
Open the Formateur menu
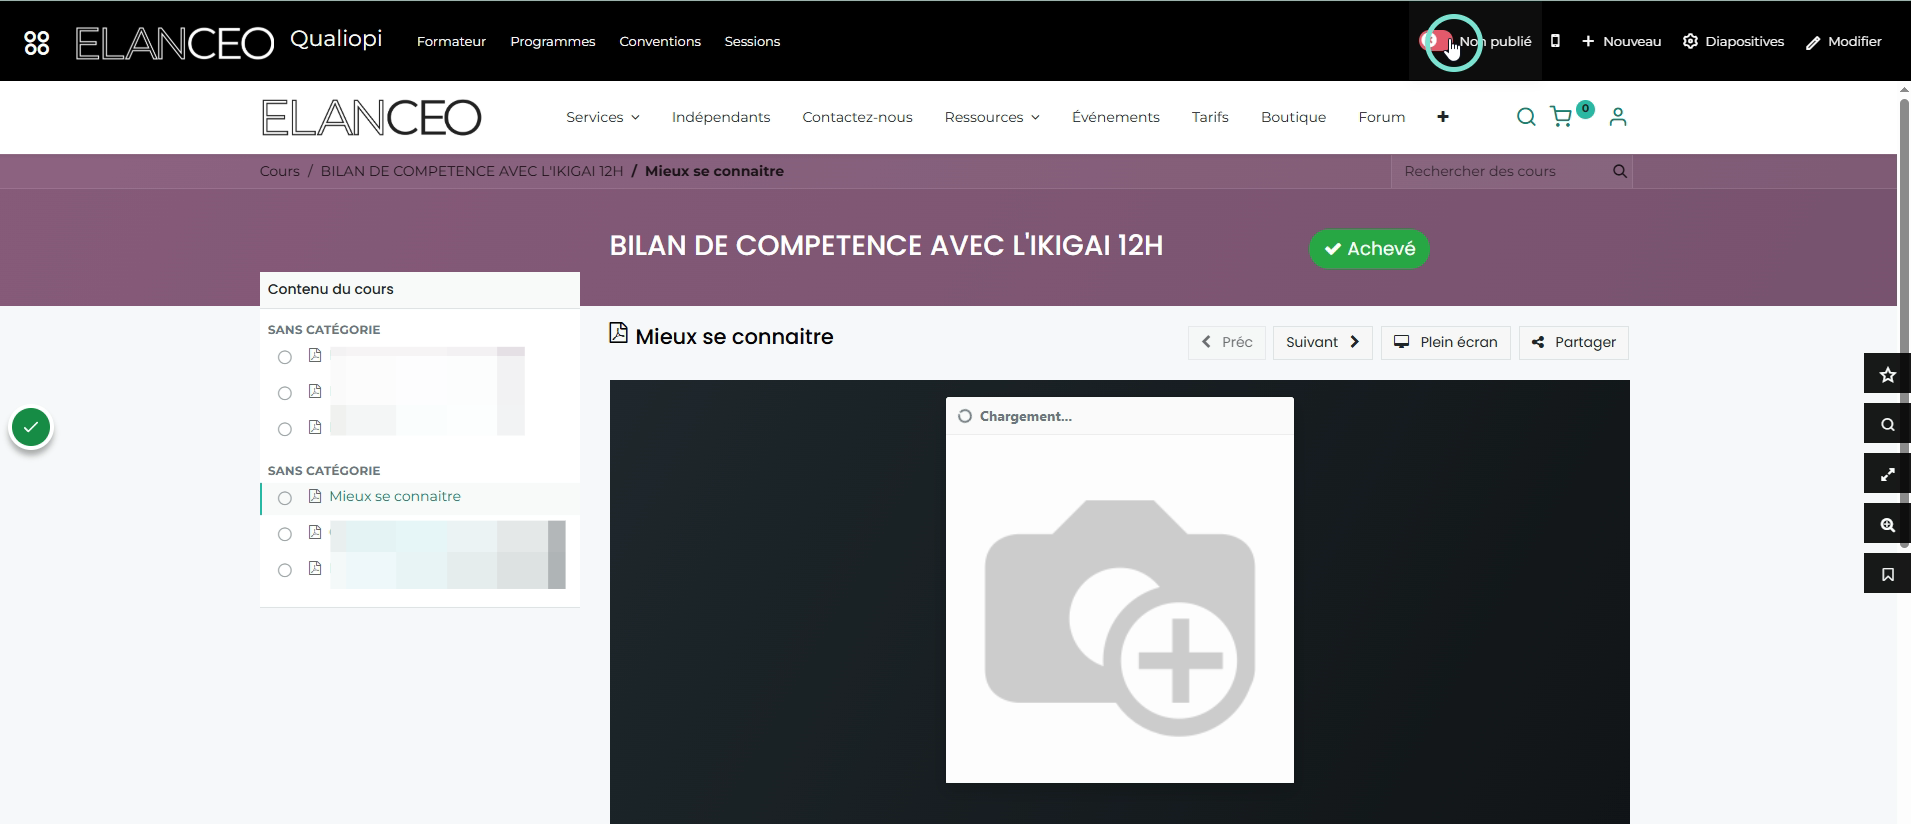pos(451,41)
